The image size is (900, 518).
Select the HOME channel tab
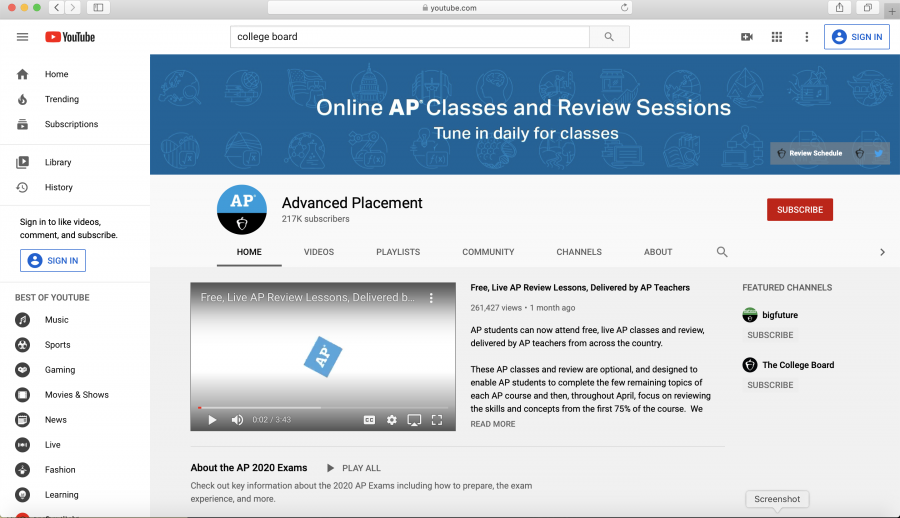pyautogui.click(x=249, y=252)
